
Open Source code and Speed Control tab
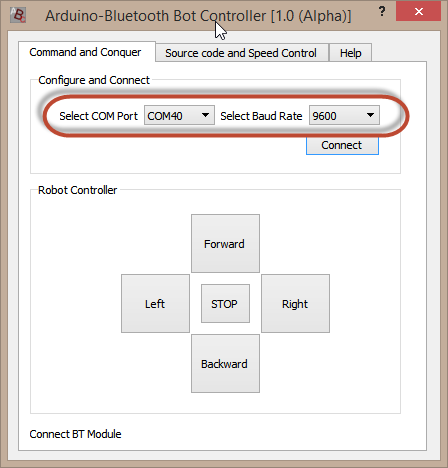pyautogui.click(x=242, y=53)
